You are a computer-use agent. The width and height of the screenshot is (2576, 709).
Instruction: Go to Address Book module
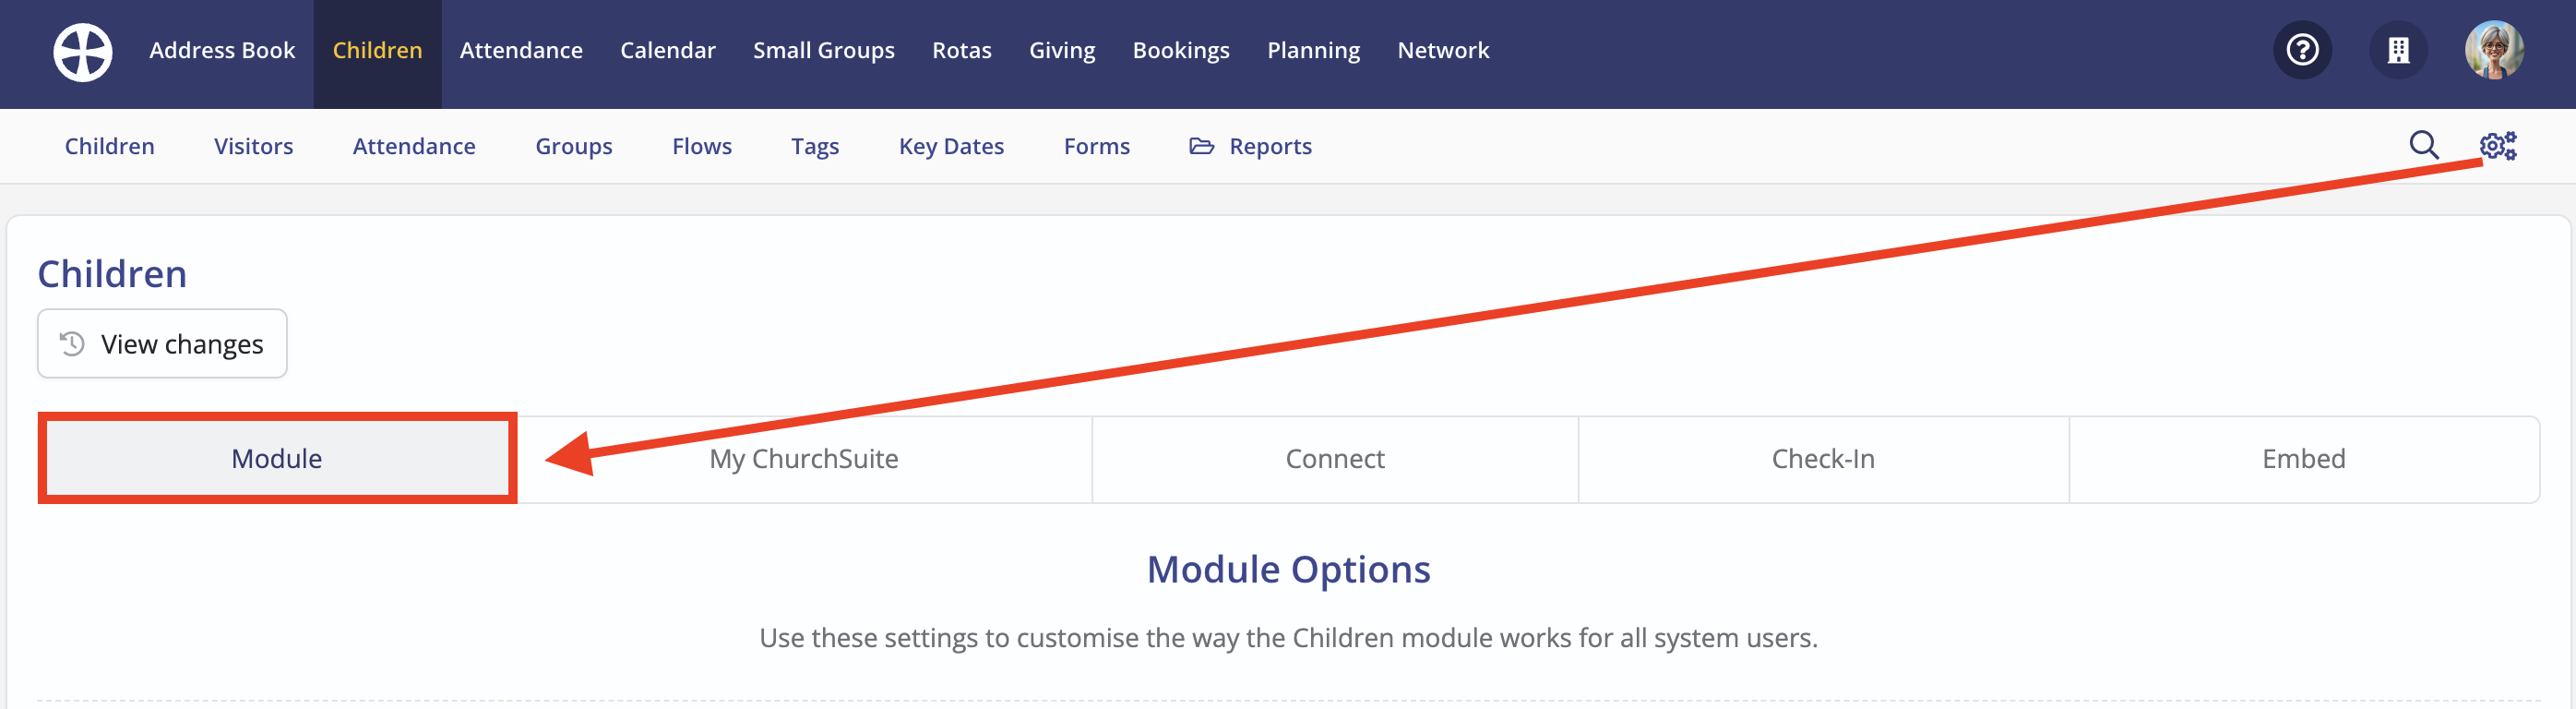pyautogui.click(x=222, y=50)
